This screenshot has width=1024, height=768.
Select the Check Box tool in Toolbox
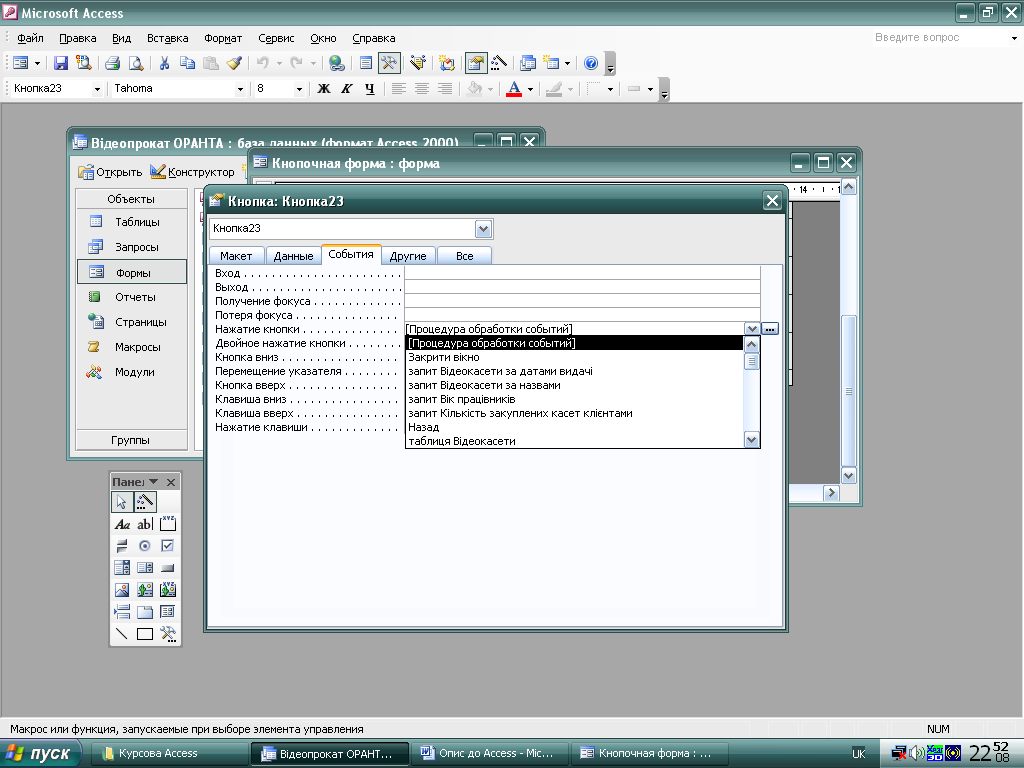168,546
